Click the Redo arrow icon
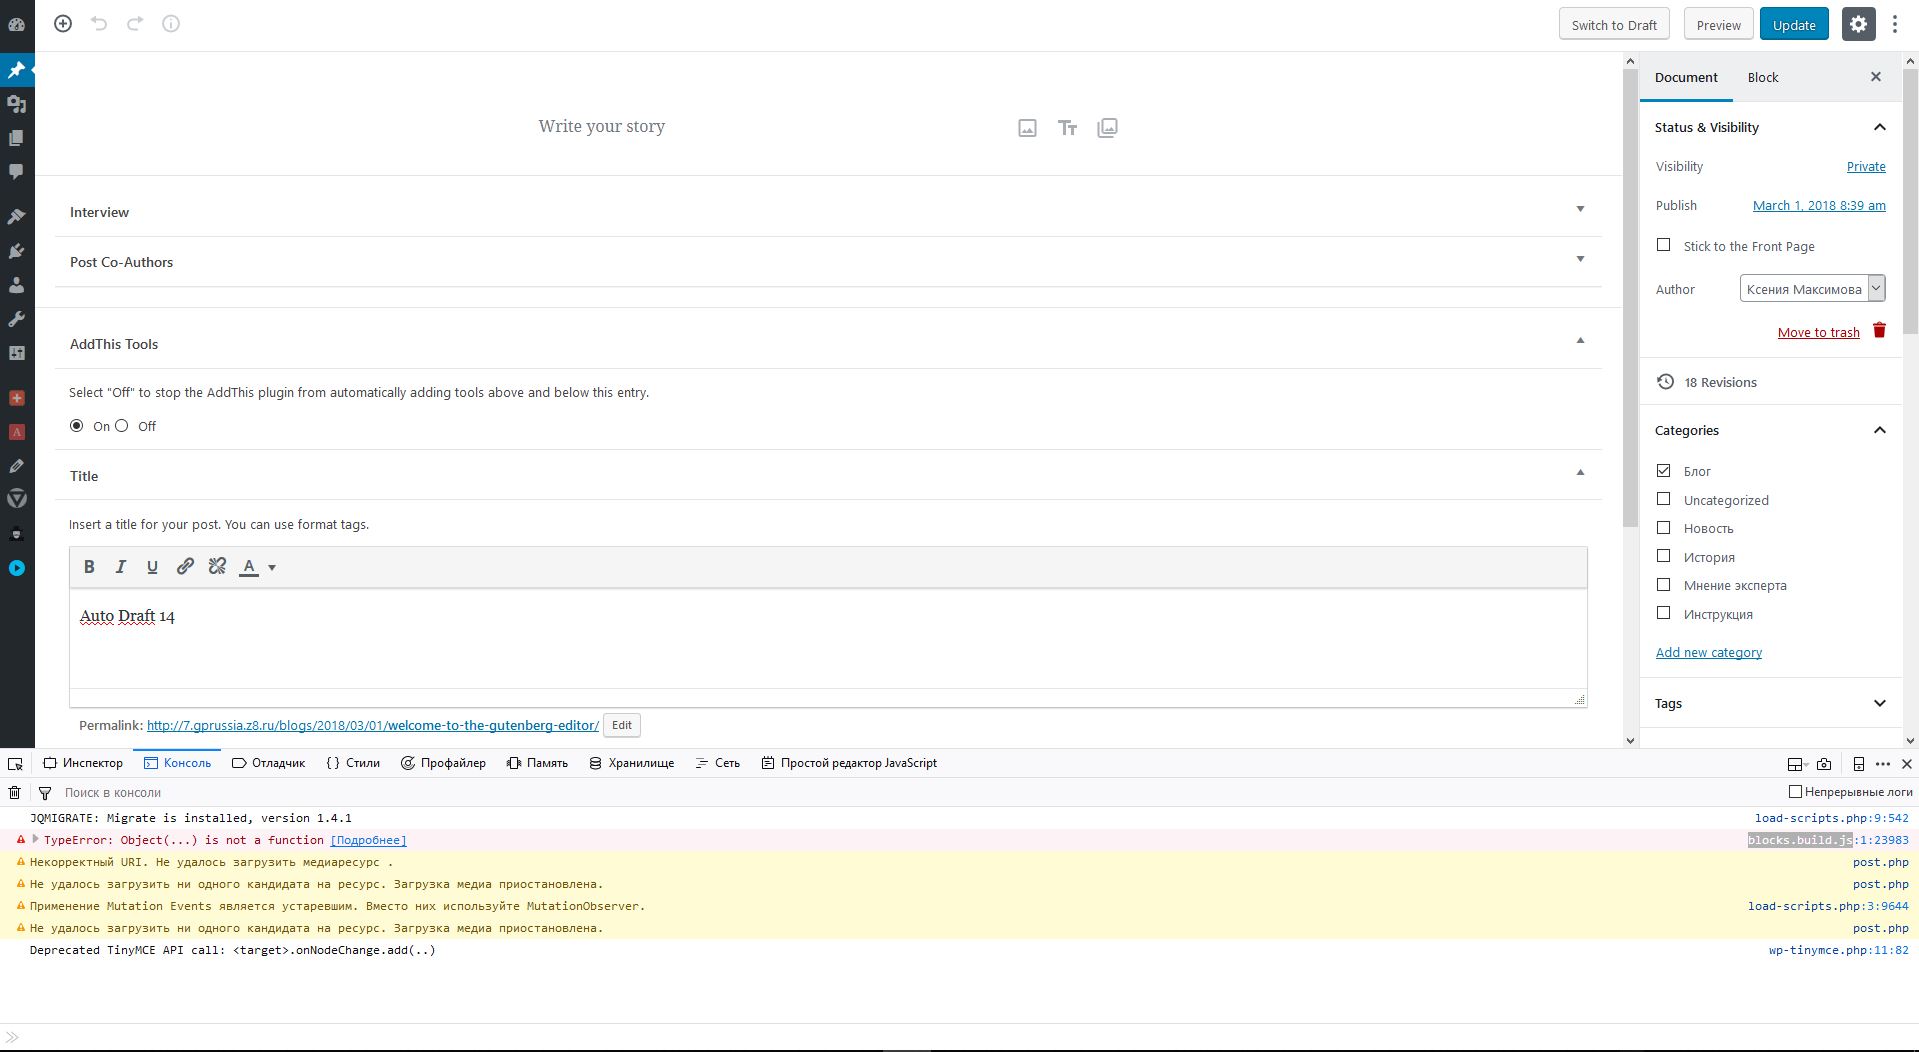 tap(135, 24)
